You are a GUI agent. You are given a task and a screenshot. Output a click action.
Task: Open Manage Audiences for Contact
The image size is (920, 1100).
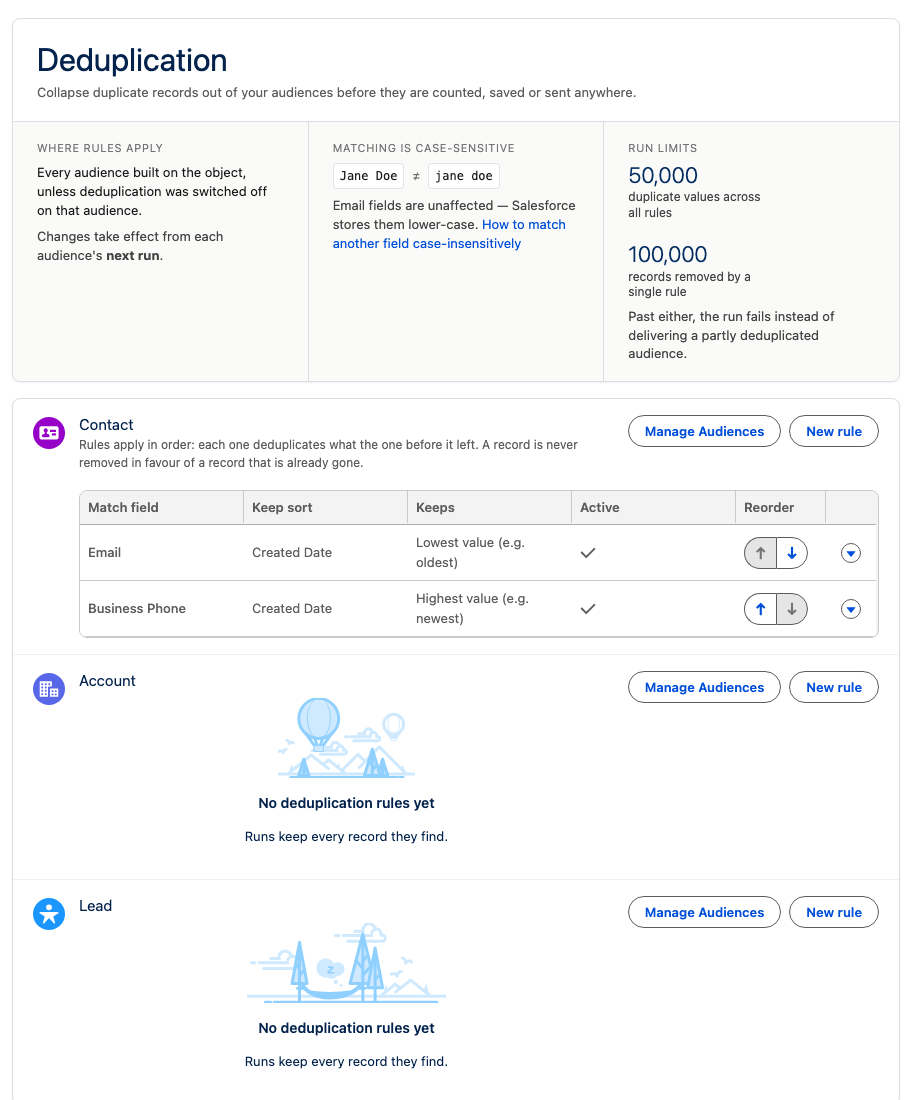point(704,431)
